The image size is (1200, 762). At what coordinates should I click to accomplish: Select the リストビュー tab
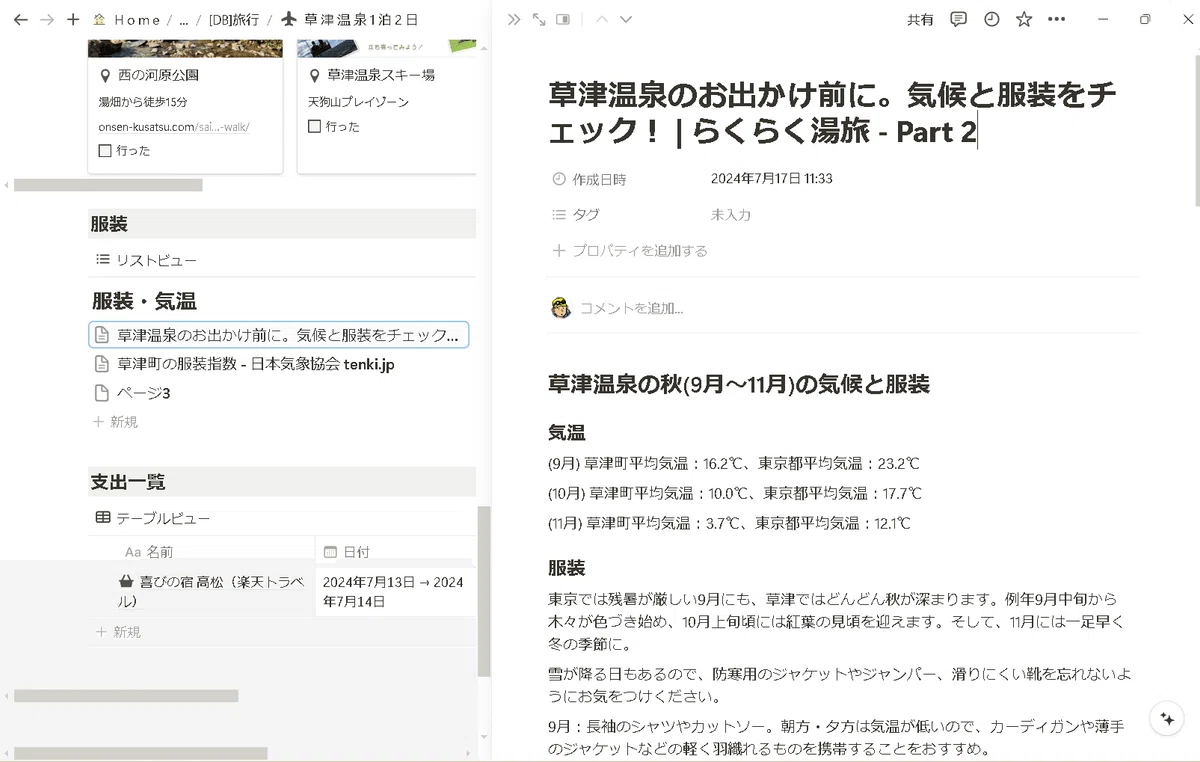(x=146, y=260)
